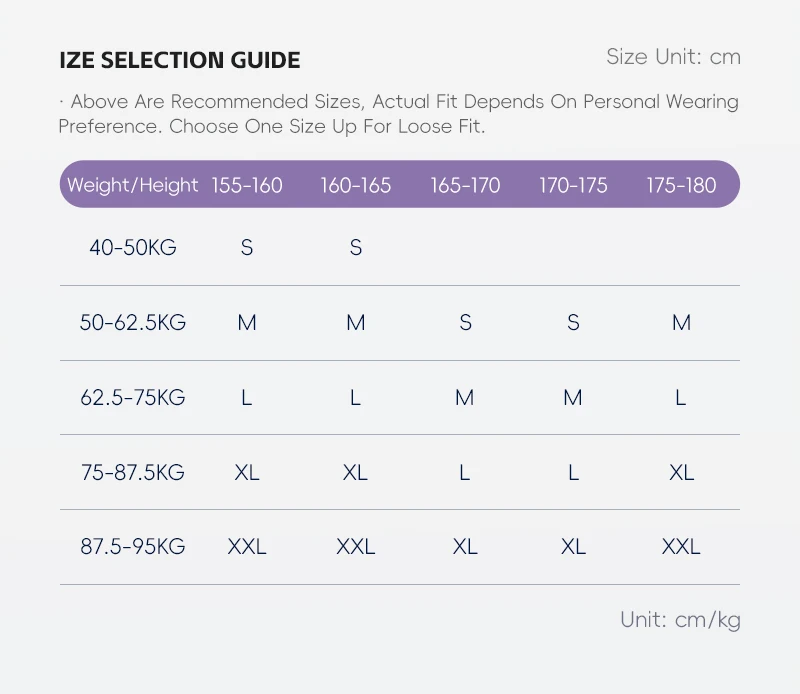Click the recommended sizes note paragraph

click(398, 114)
